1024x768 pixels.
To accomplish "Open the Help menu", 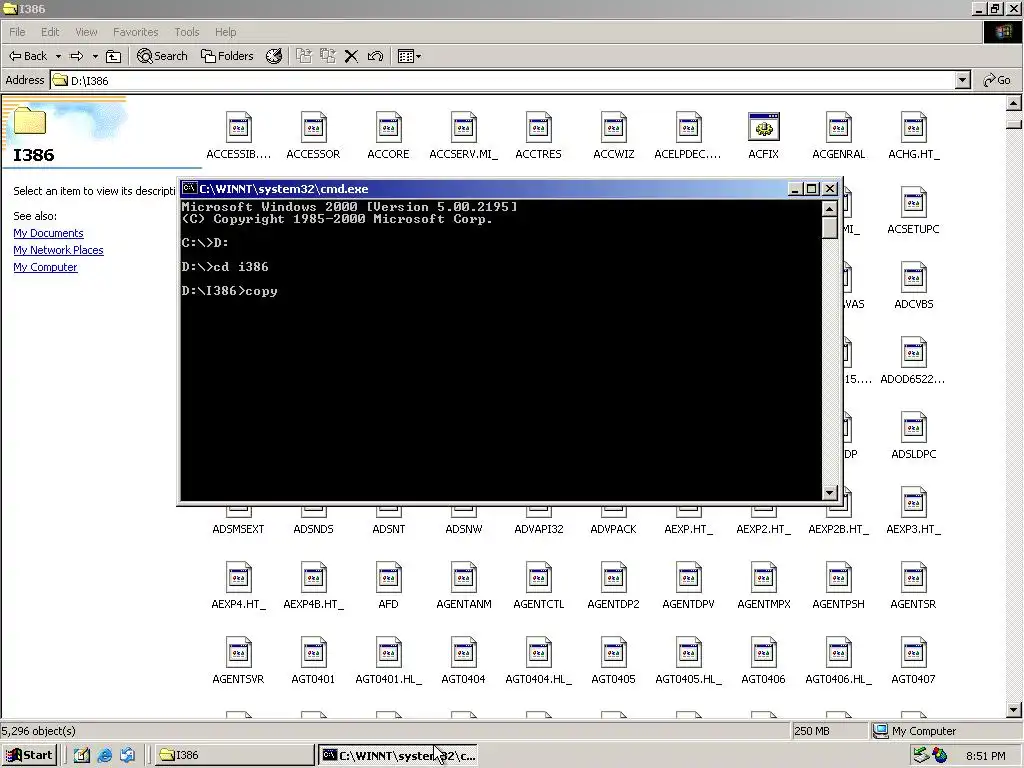I will (x=225, y=32).
